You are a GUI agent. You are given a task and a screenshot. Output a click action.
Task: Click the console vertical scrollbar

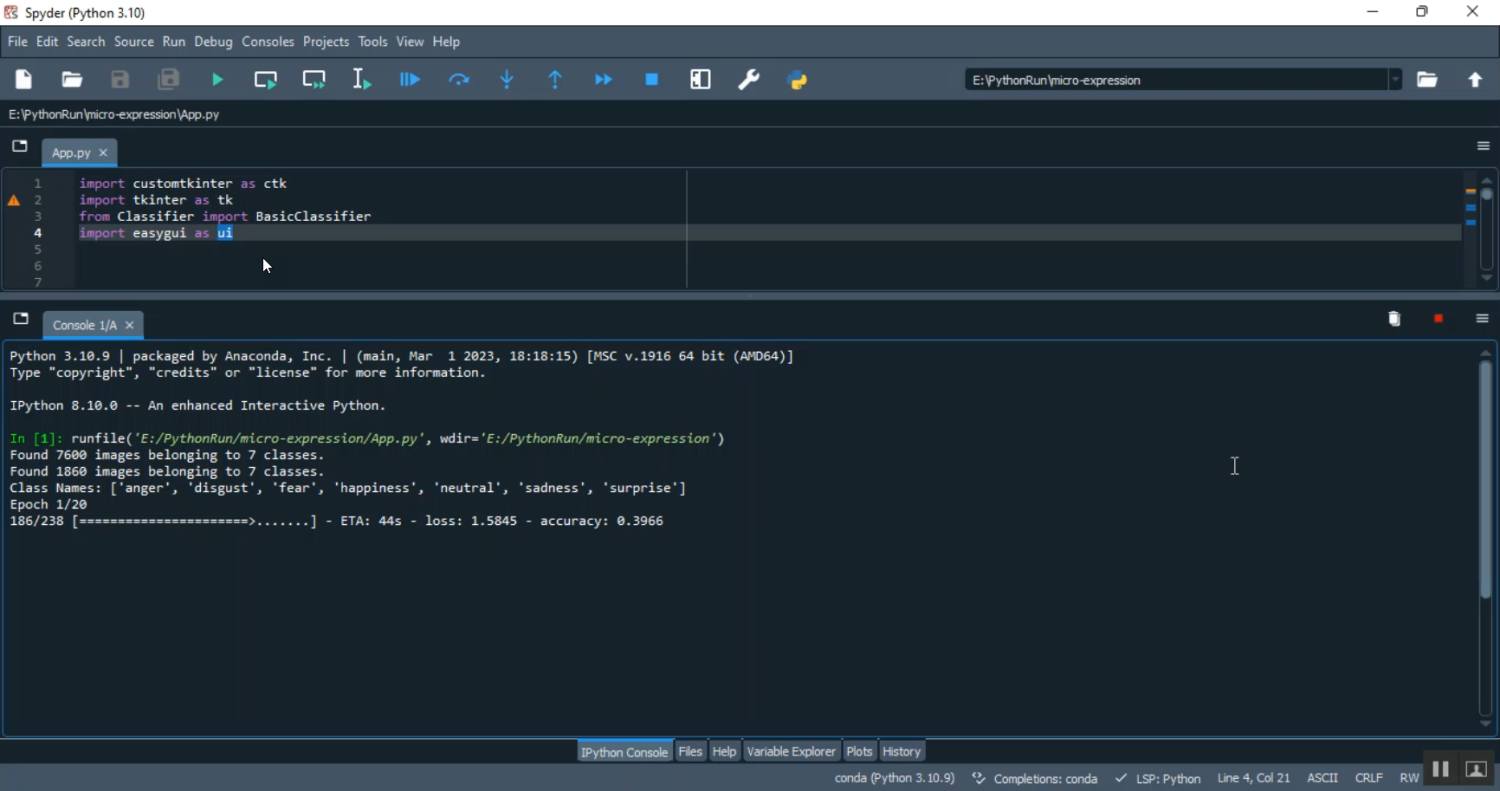click(1485, 480)
